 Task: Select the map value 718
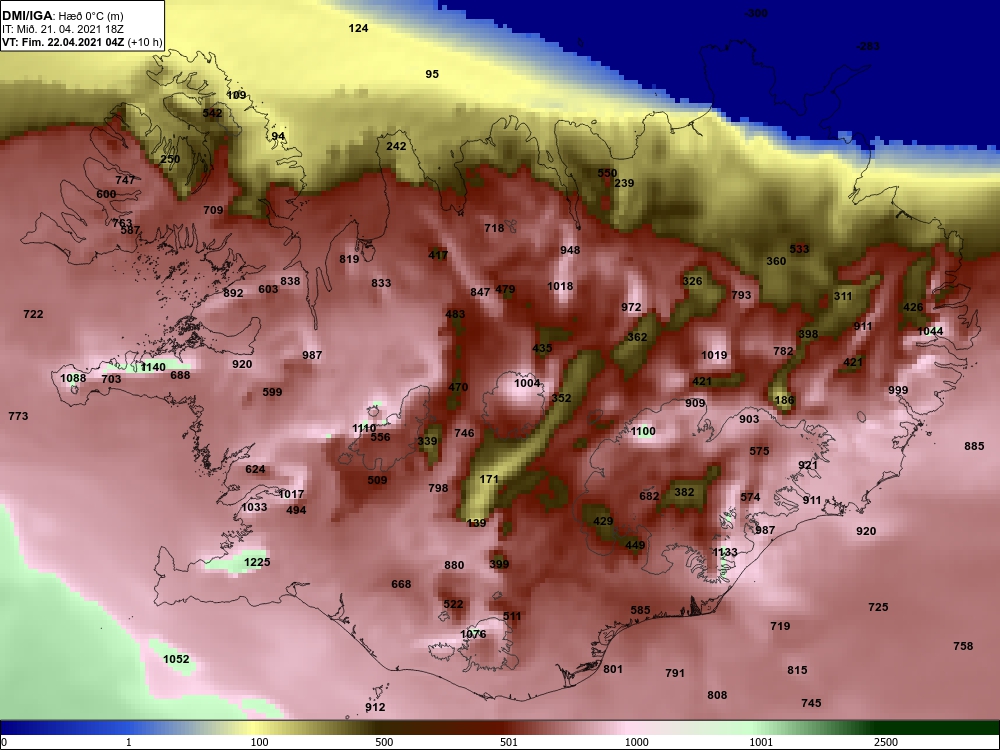coord(494,228)
